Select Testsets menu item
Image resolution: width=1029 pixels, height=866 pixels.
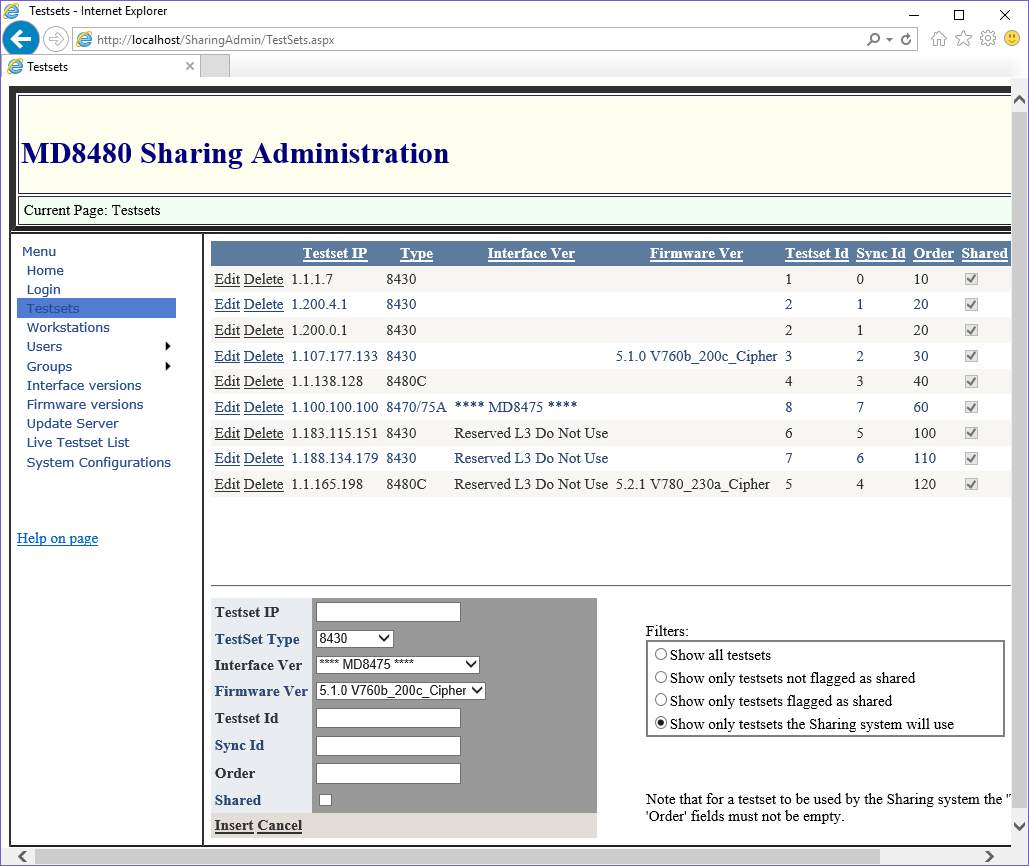pos(96,308)
